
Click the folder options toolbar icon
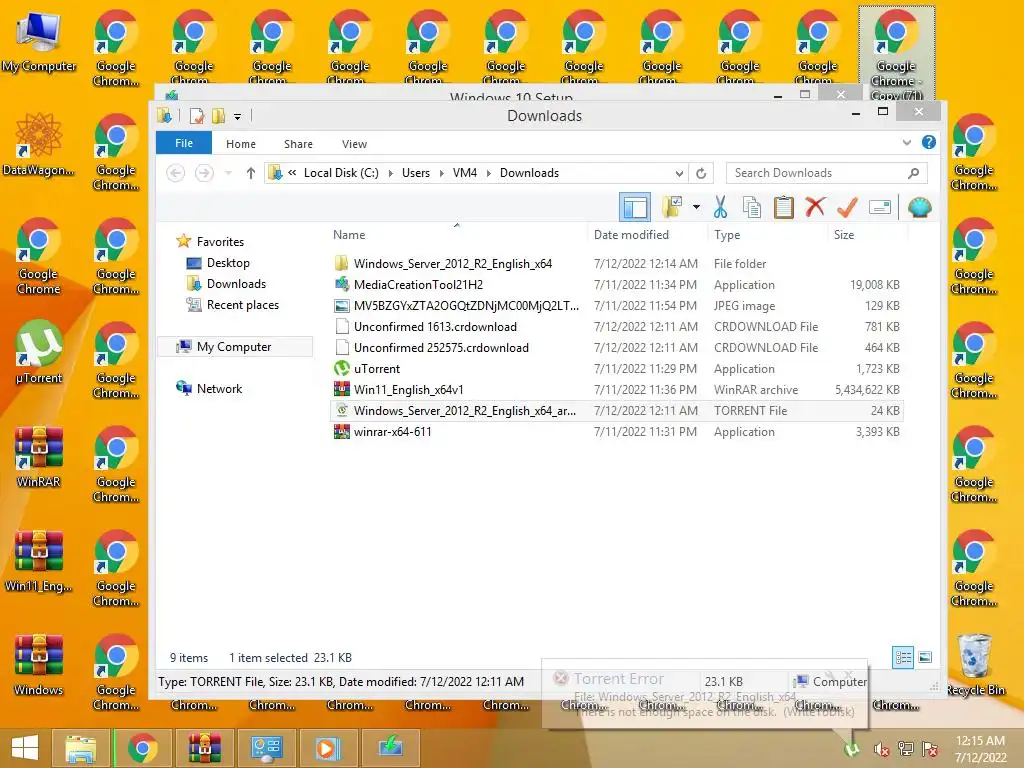672,207
